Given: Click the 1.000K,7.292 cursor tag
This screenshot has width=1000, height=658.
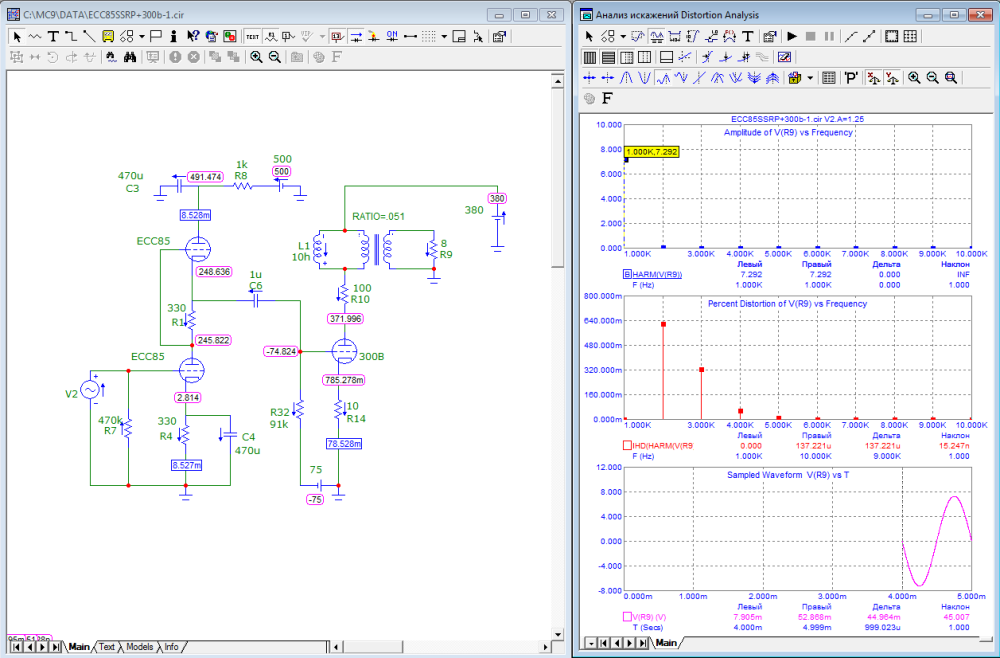Looking at the screenshot, I should coord(652,151).
